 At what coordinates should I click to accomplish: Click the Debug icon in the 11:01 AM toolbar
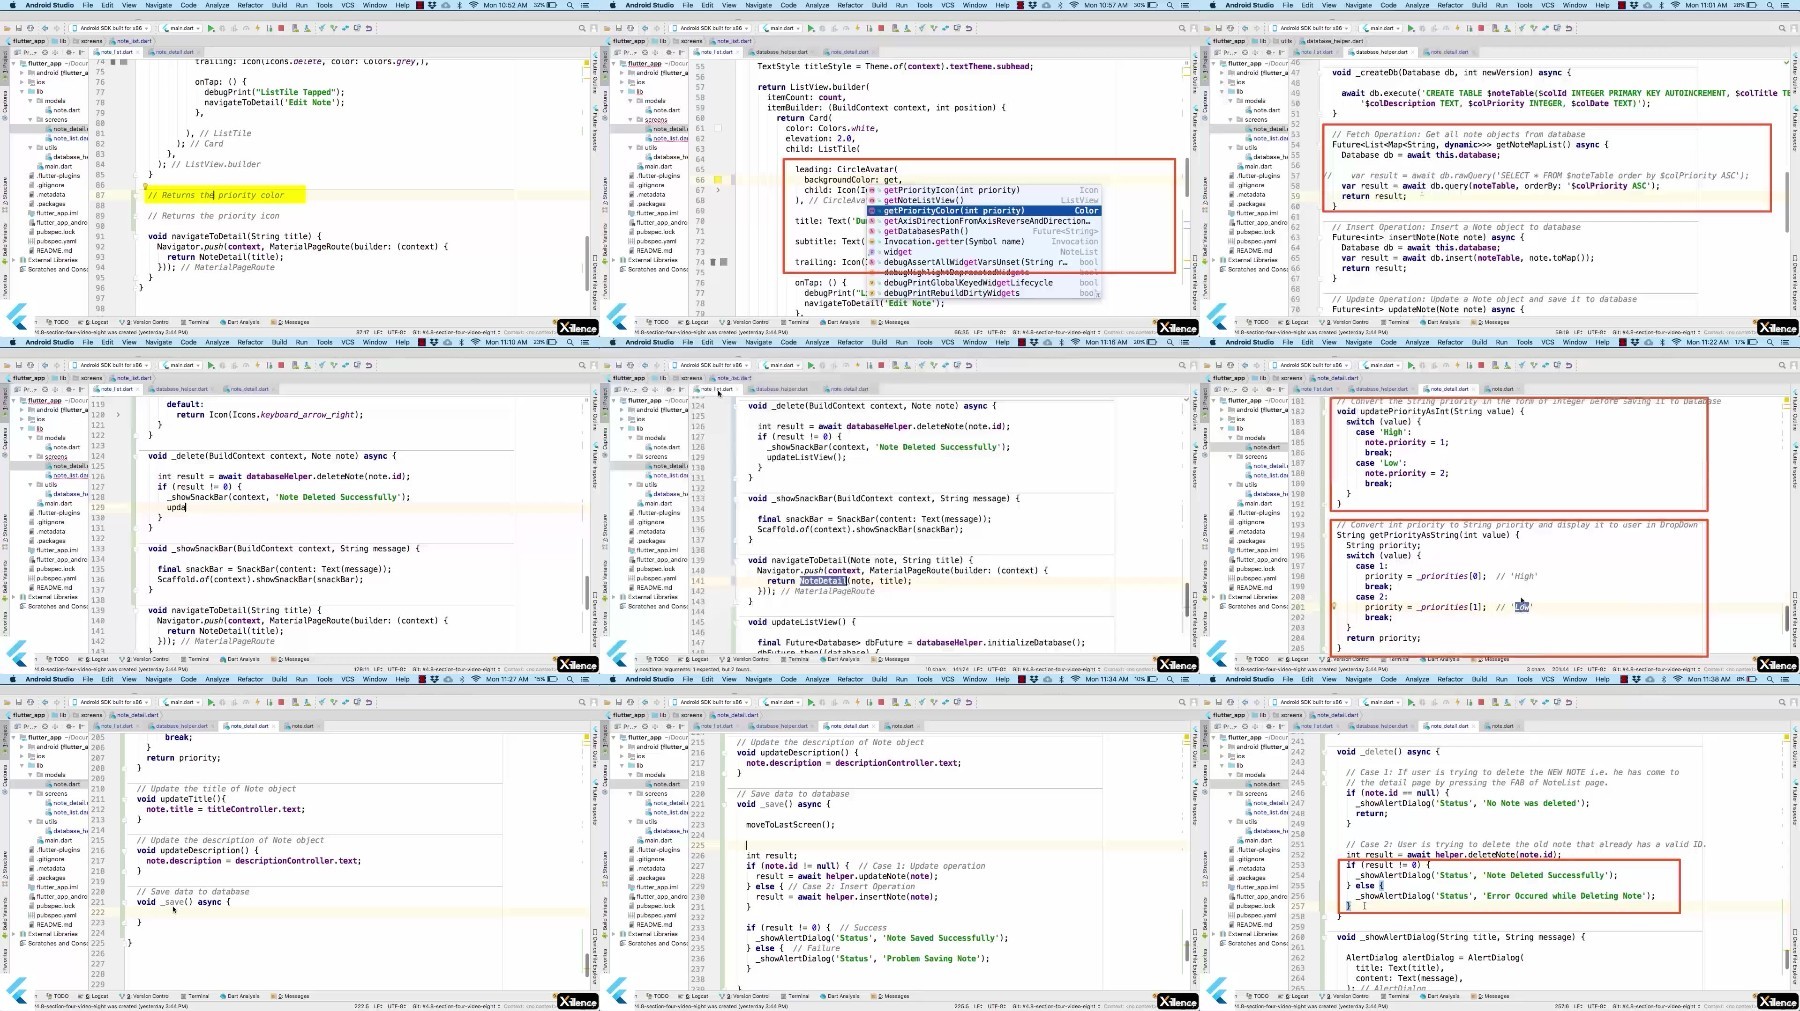1422,28
